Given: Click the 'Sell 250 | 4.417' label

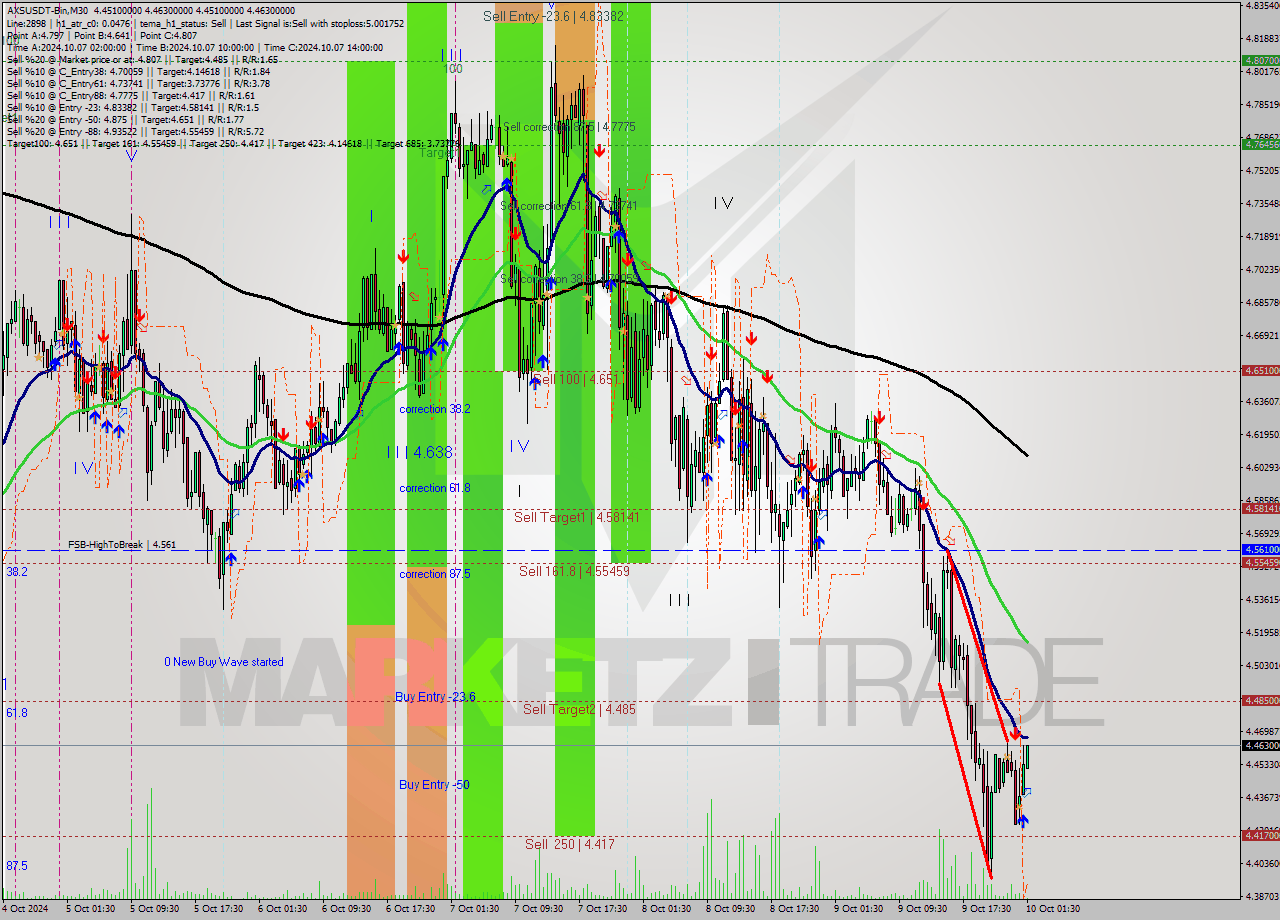Looking at the screenshot, I should (x=570, y=844).
